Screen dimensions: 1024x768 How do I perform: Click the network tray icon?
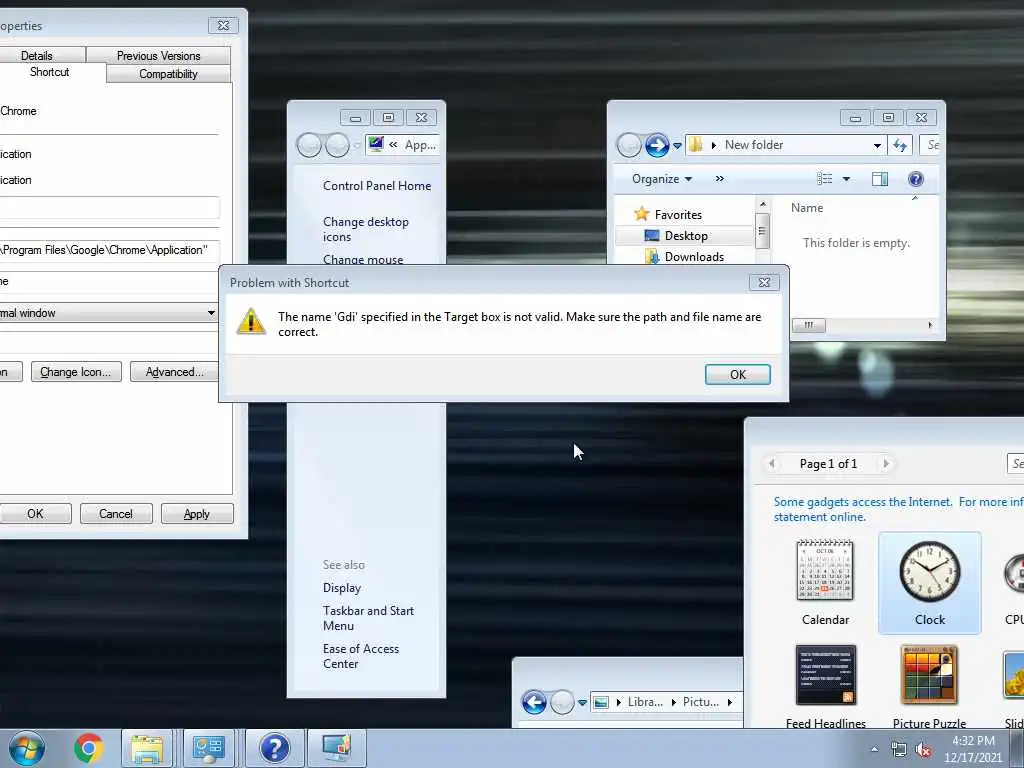899,750
